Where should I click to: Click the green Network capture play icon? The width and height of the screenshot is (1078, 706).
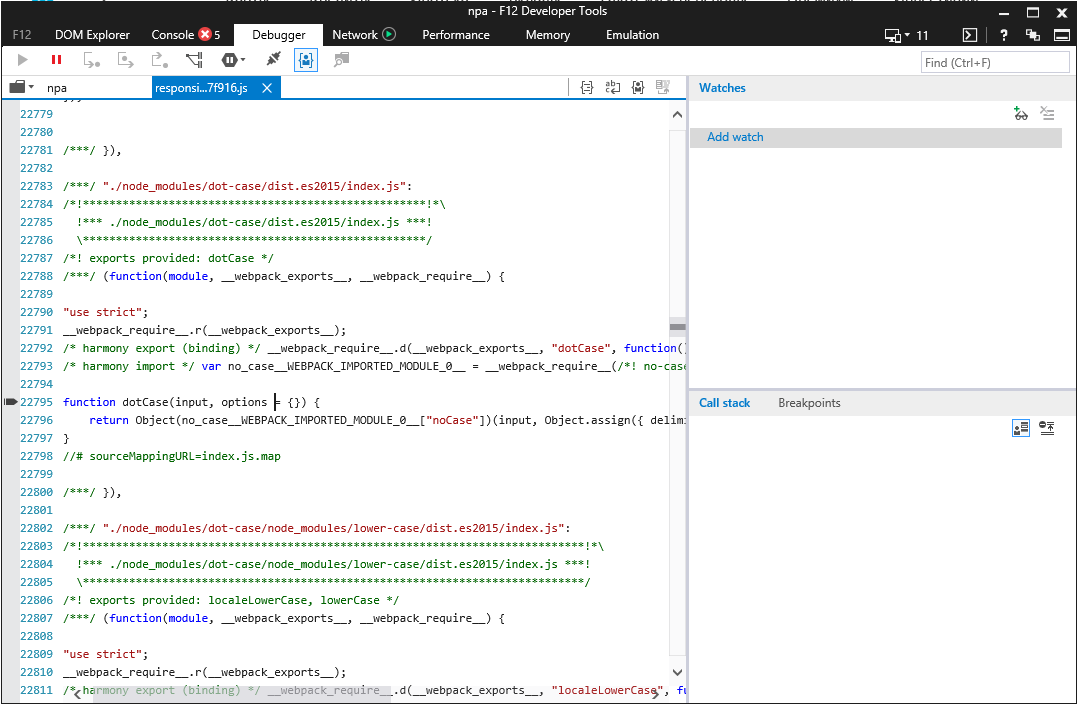point(389,34)
